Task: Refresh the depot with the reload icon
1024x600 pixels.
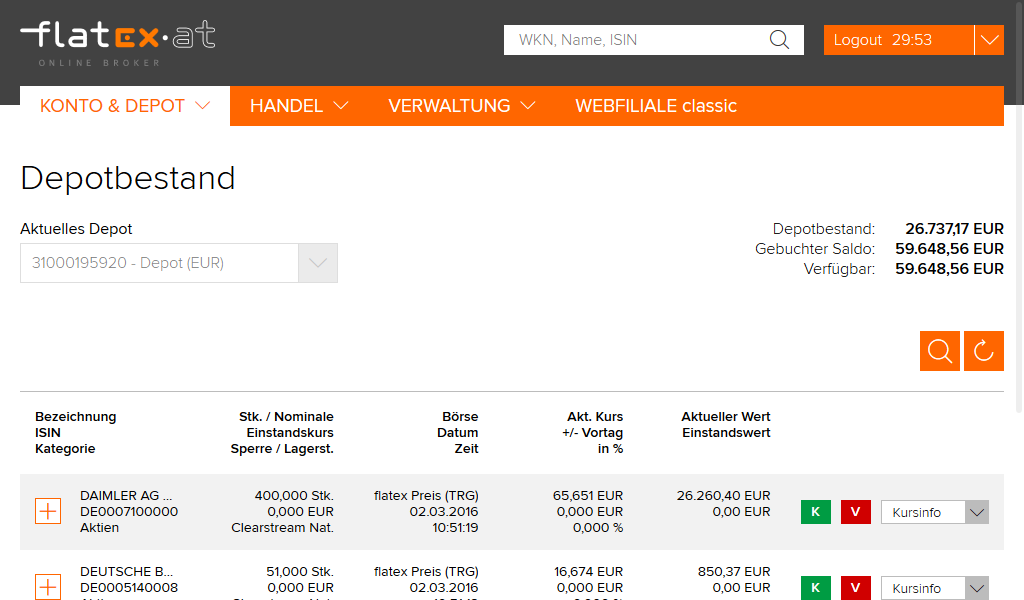Action: coord(984,351)
